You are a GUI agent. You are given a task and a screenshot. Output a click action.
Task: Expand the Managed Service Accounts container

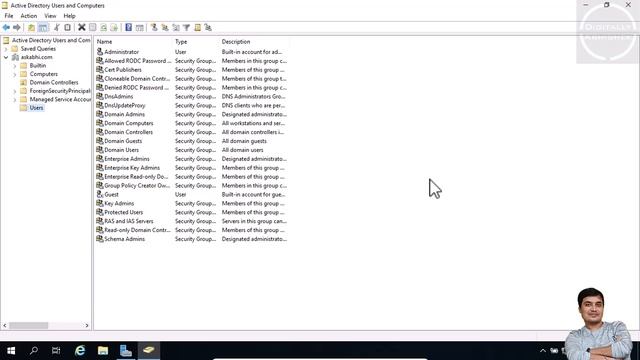point(15,100)
